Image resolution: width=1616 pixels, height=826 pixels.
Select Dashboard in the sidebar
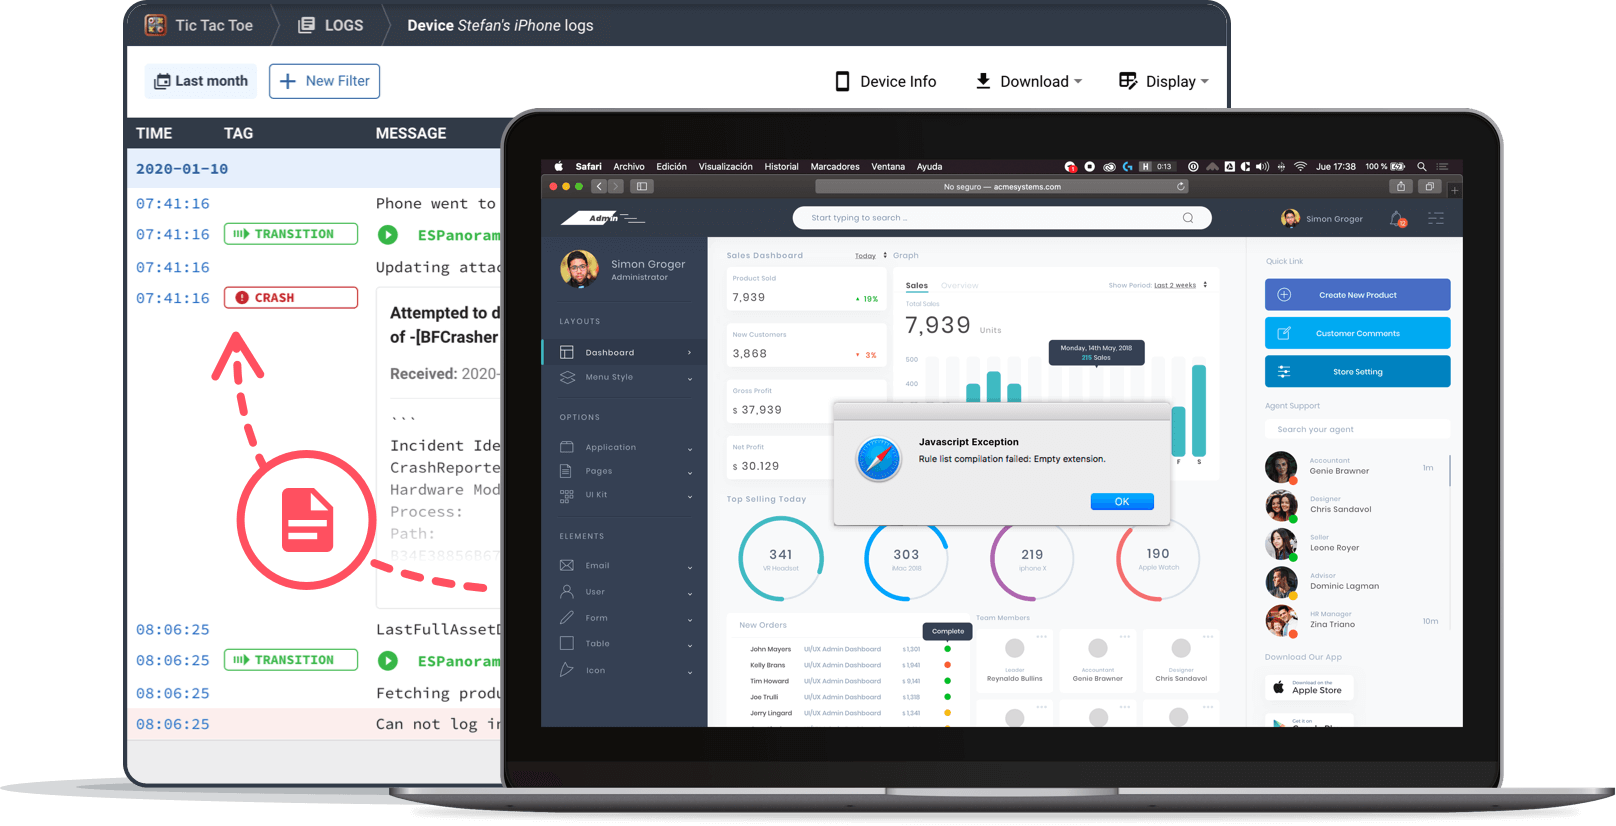pyautogui.click(x=624, y=352)
